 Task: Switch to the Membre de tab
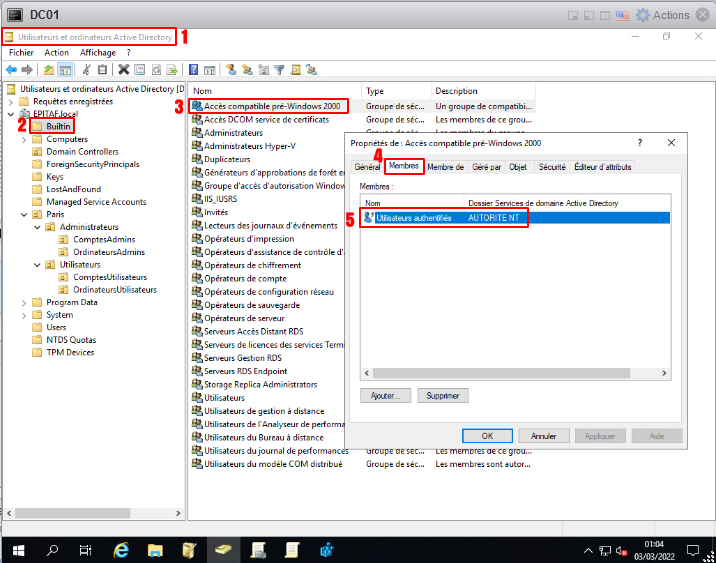pos(445,167)
